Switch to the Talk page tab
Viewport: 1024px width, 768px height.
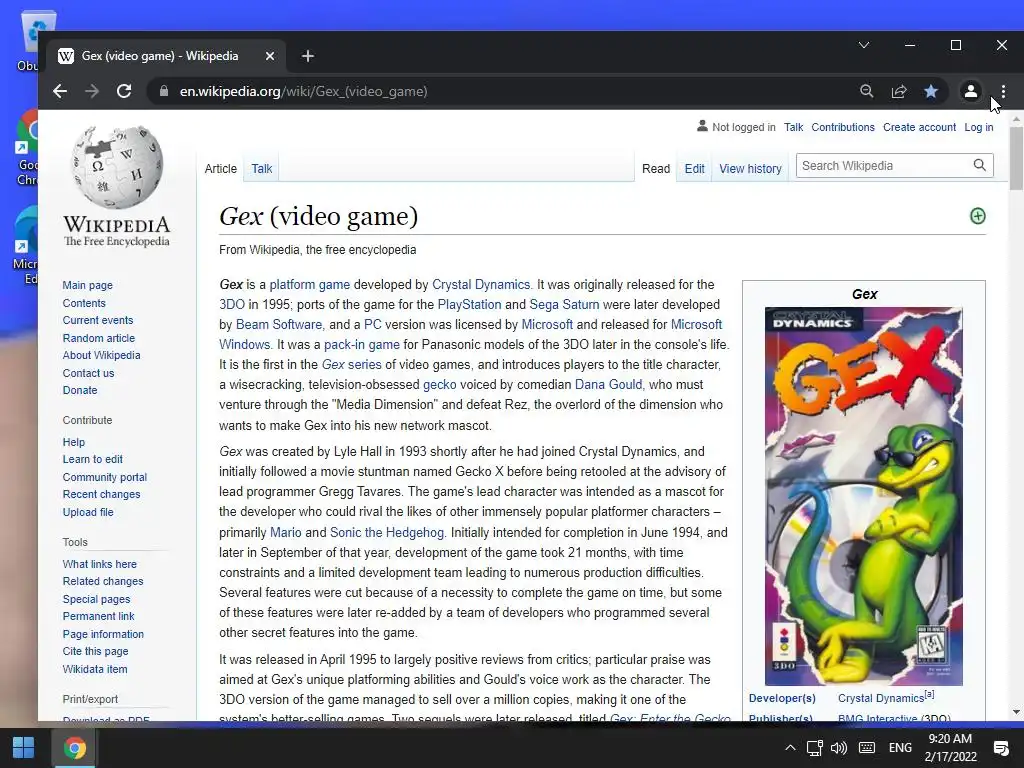pyautogui.click(x=262, y=168)
